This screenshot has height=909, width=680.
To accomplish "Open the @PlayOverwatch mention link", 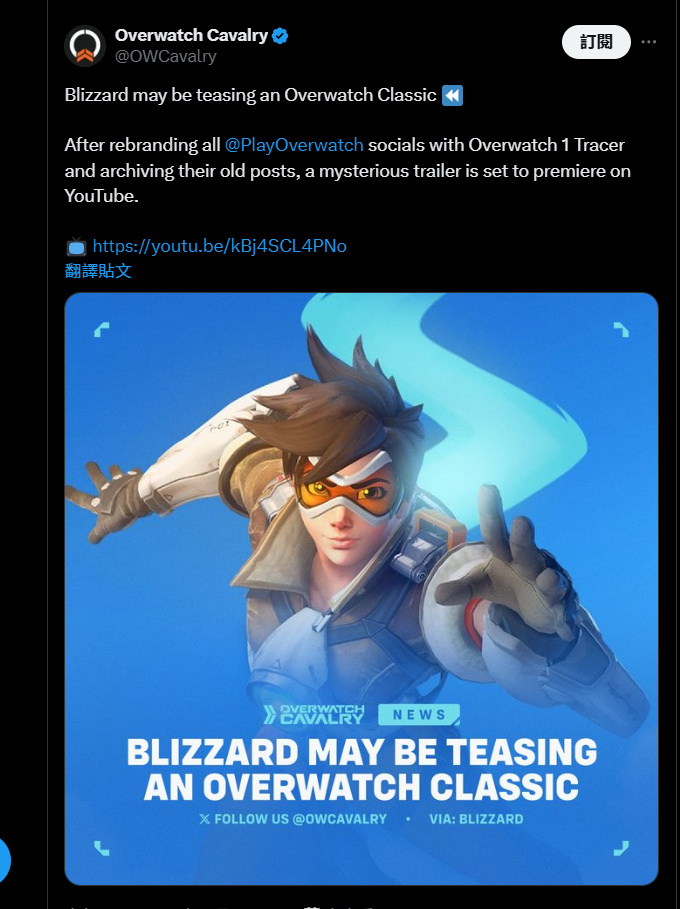I will (x=294, y=144).
